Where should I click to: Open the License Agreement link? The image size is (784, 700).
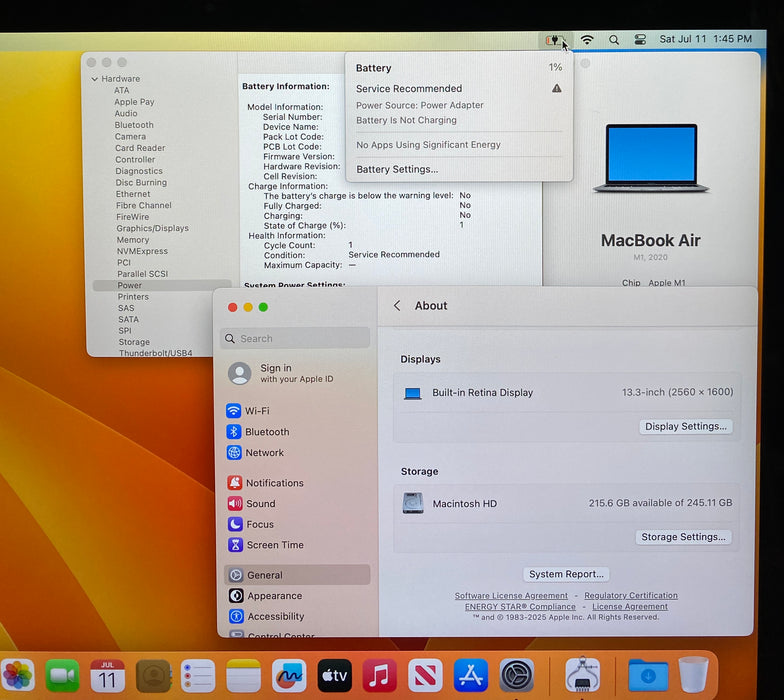point(630,606)
